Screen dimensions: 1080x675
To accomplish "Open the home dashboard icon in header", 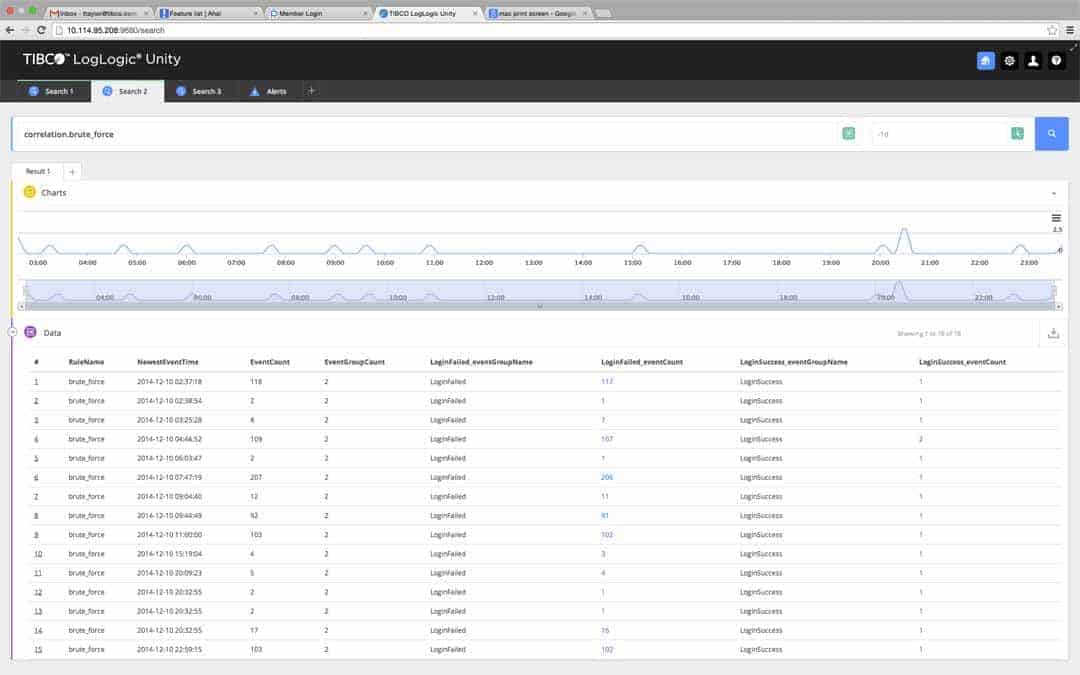I will [x=986, y=61].
